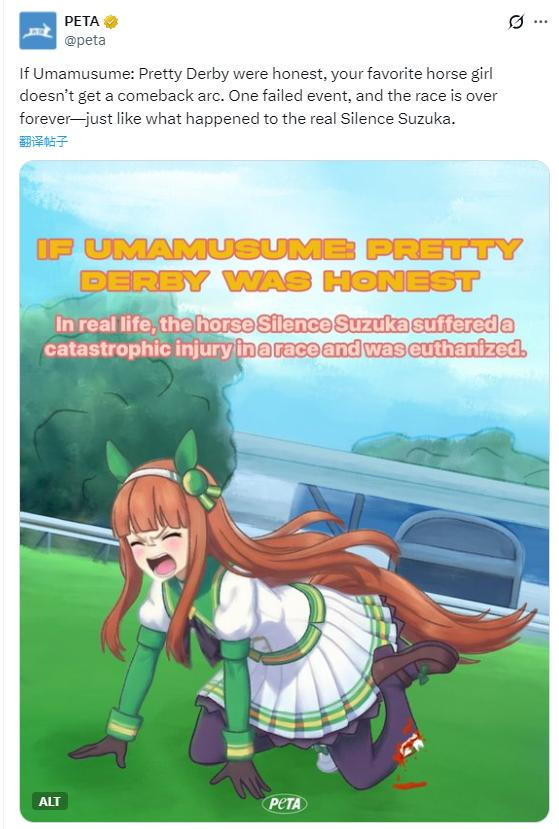Click the pink caption about Silence Suzuka
Screen dimensions: 559x829
click(x=285, y=336)
